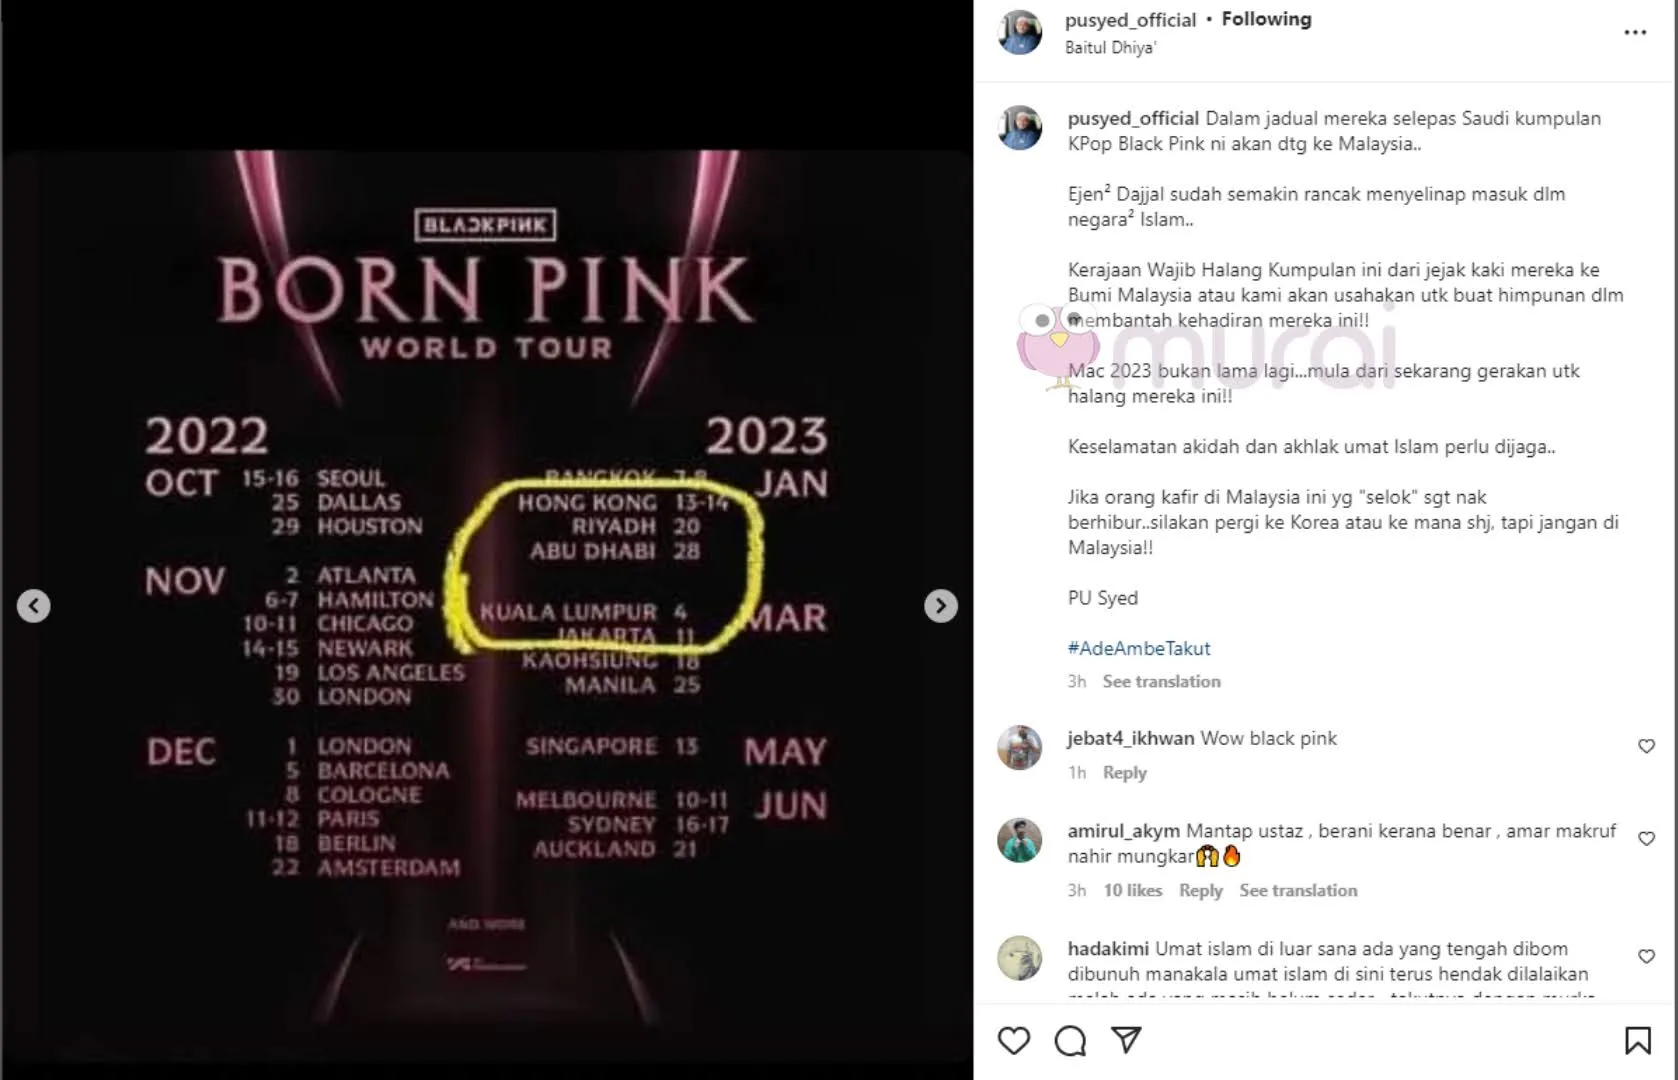Image resolution: width=1678 pixels, height=1080 pixels.
Task: View the 10 likes on comment
Action: 1132,890
